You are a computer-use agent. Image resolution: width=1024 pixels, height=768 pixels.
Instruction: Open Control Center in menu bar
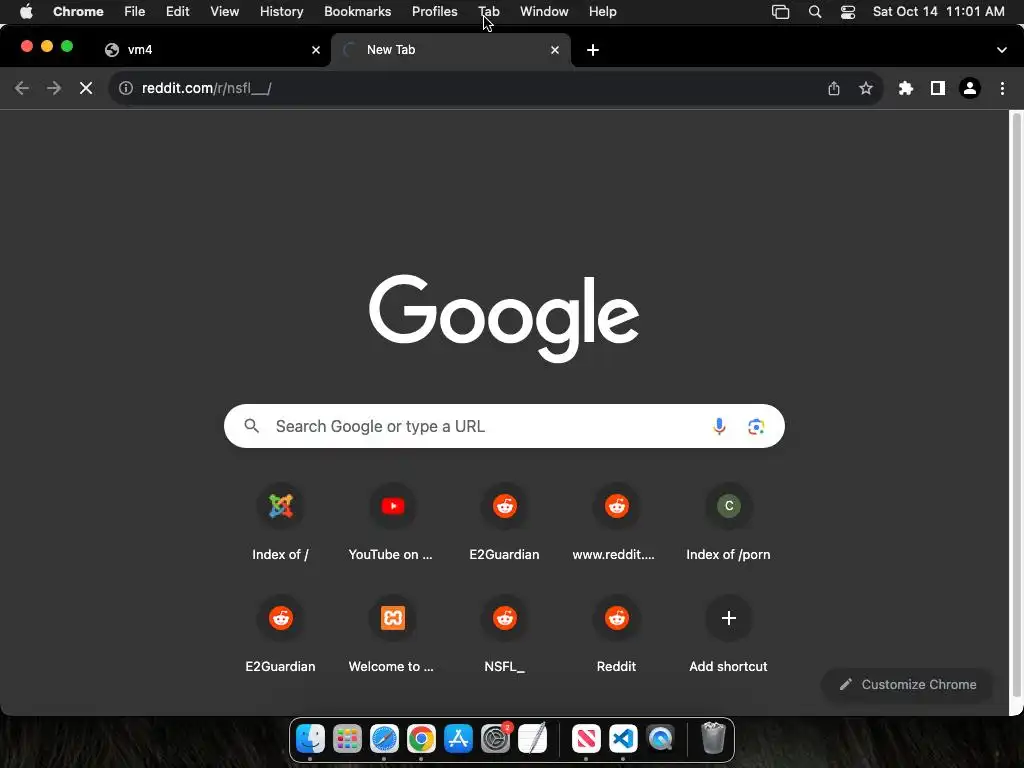pyautogui.click(x=848, y=12)
